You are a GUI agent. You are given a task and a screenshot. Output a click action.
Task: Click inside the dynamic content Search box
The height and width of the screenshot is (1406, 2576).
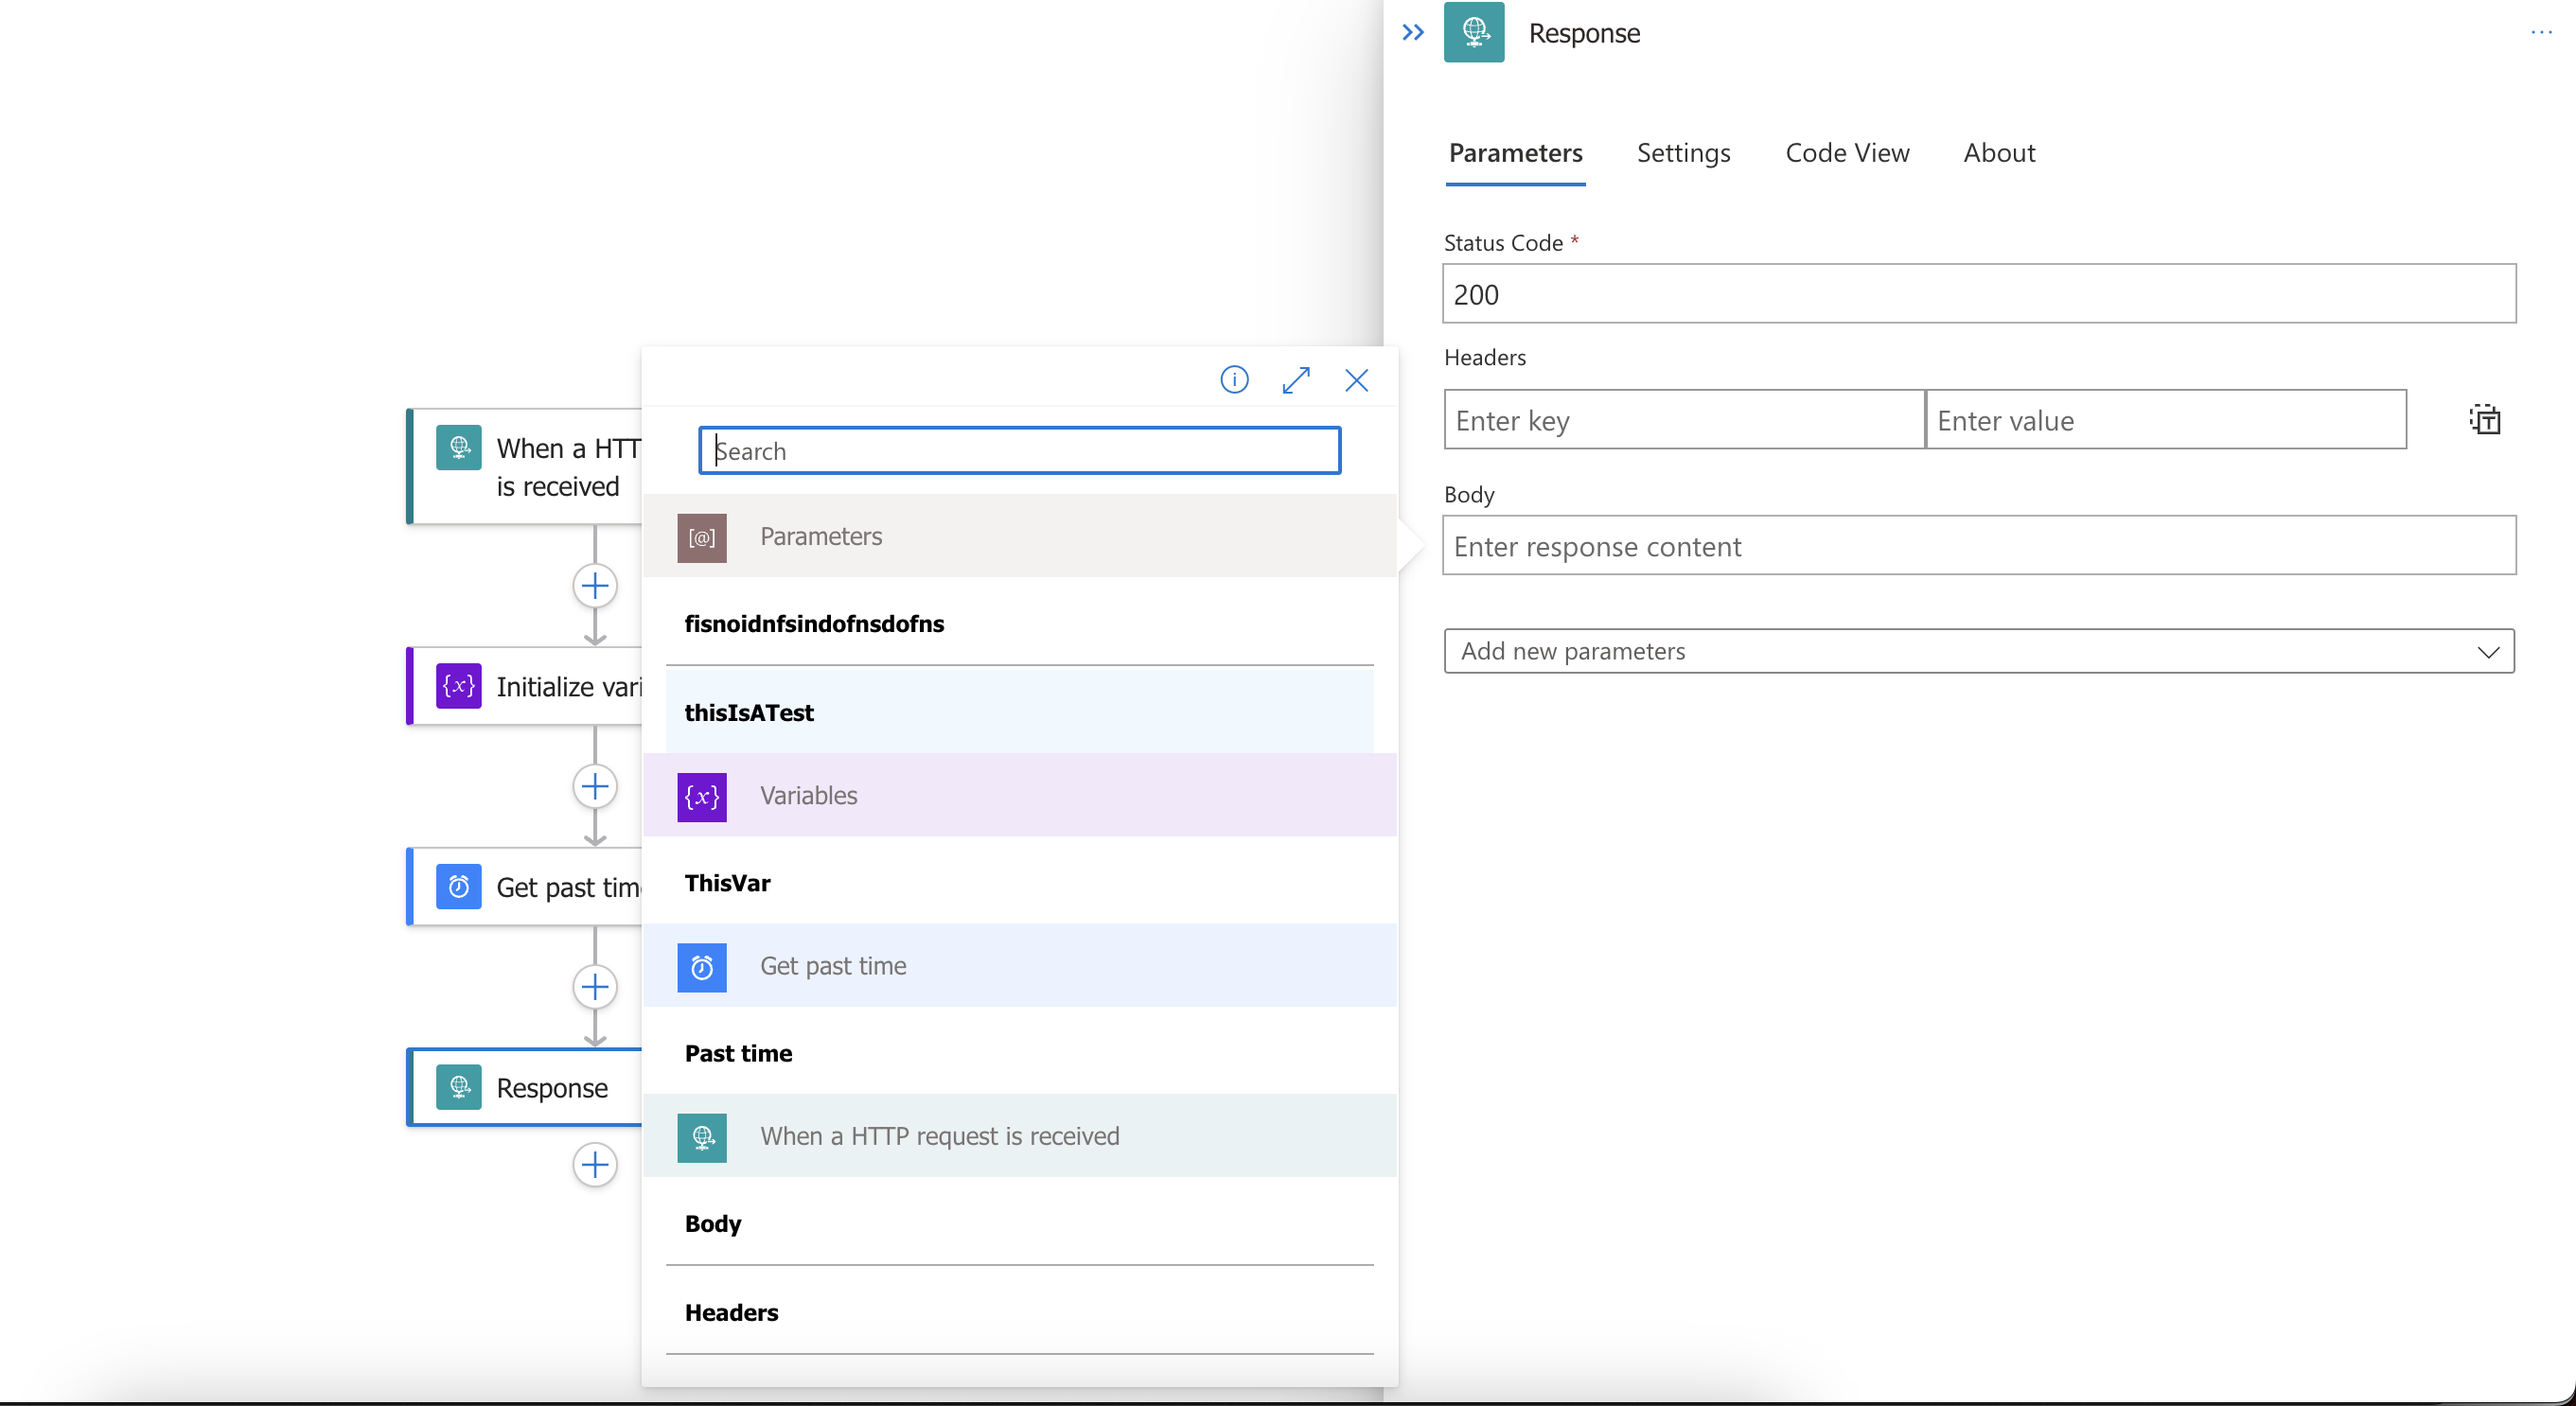(1019, 450)
